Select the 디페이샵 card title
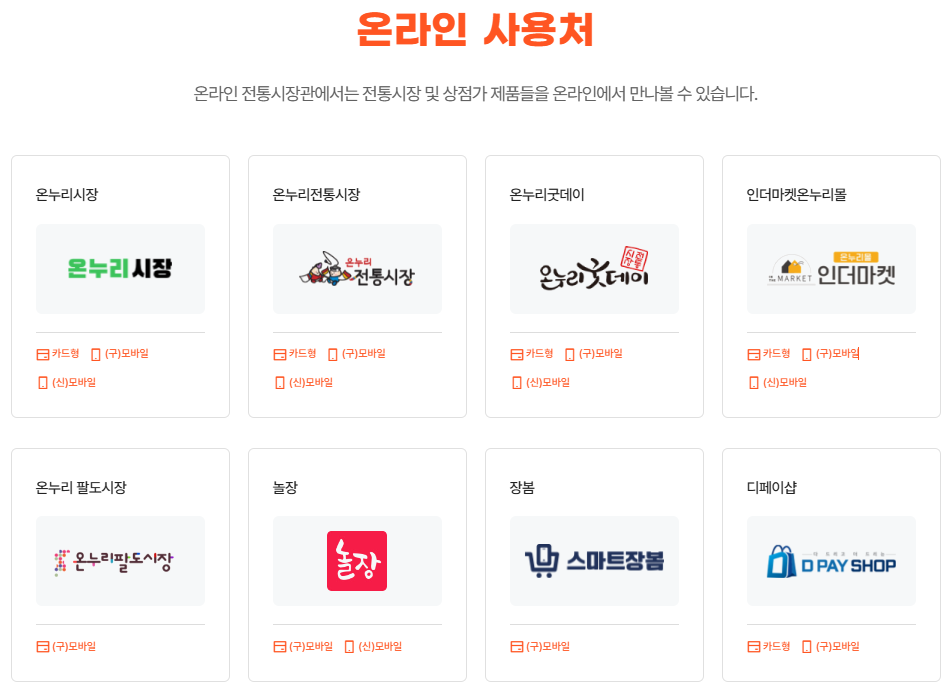Image resolution: width=949 pixels, height=689 pixels. click(x=772, y=487)
